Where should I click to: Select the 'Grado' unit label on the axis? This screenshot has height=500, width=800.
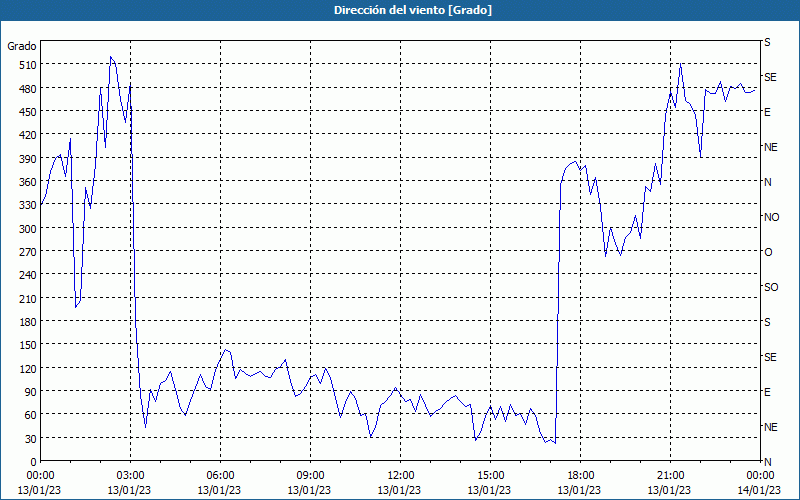click(x=22, y=46)
